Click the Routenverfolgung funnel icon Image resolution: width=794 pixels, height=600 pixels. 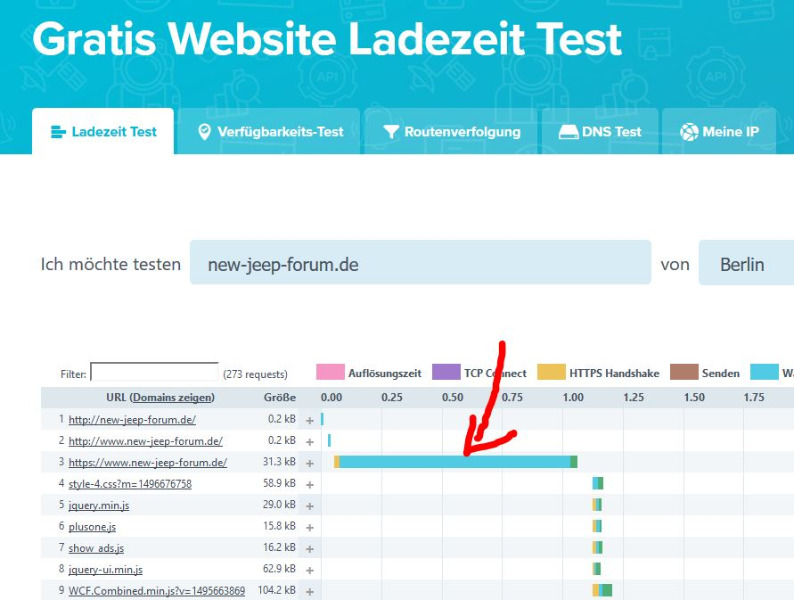pyautogui.click(x=391, y=132)
